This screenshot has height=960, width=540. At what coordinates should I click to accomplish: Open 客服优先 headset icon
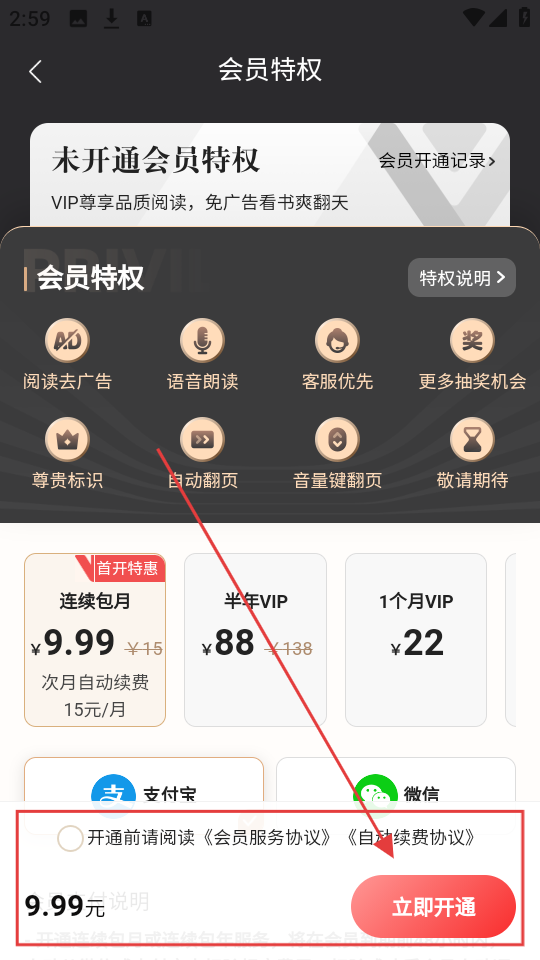[337, 340]
